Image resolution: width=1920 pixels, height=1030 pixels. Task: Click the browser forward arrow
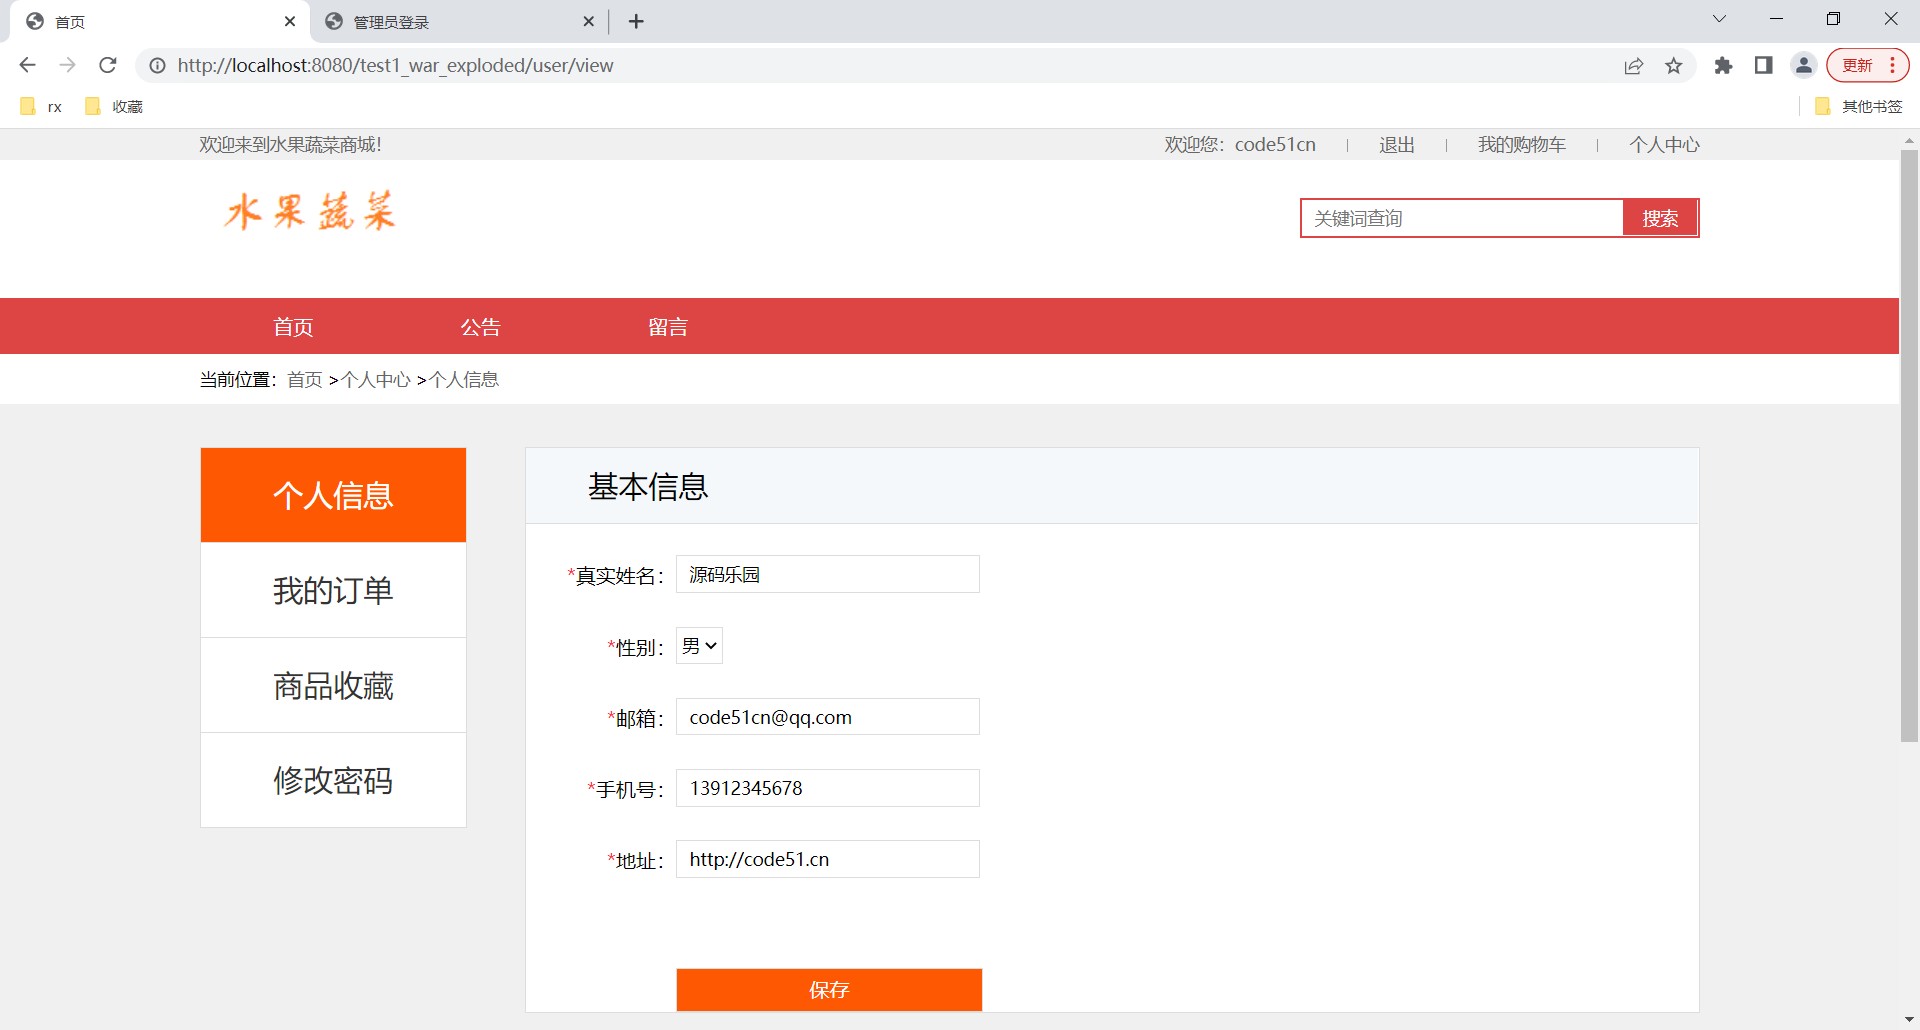67,65
